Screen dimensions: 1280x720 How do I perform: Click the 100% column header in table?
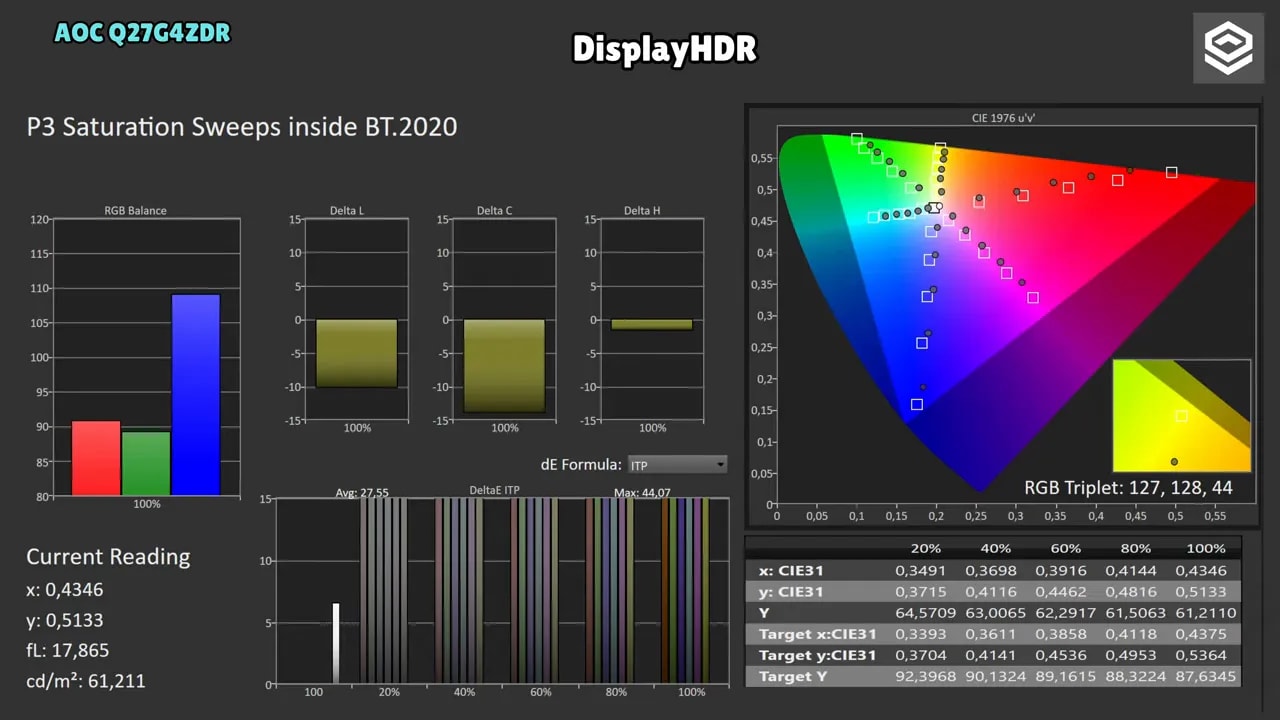(x=1205, y=548)
